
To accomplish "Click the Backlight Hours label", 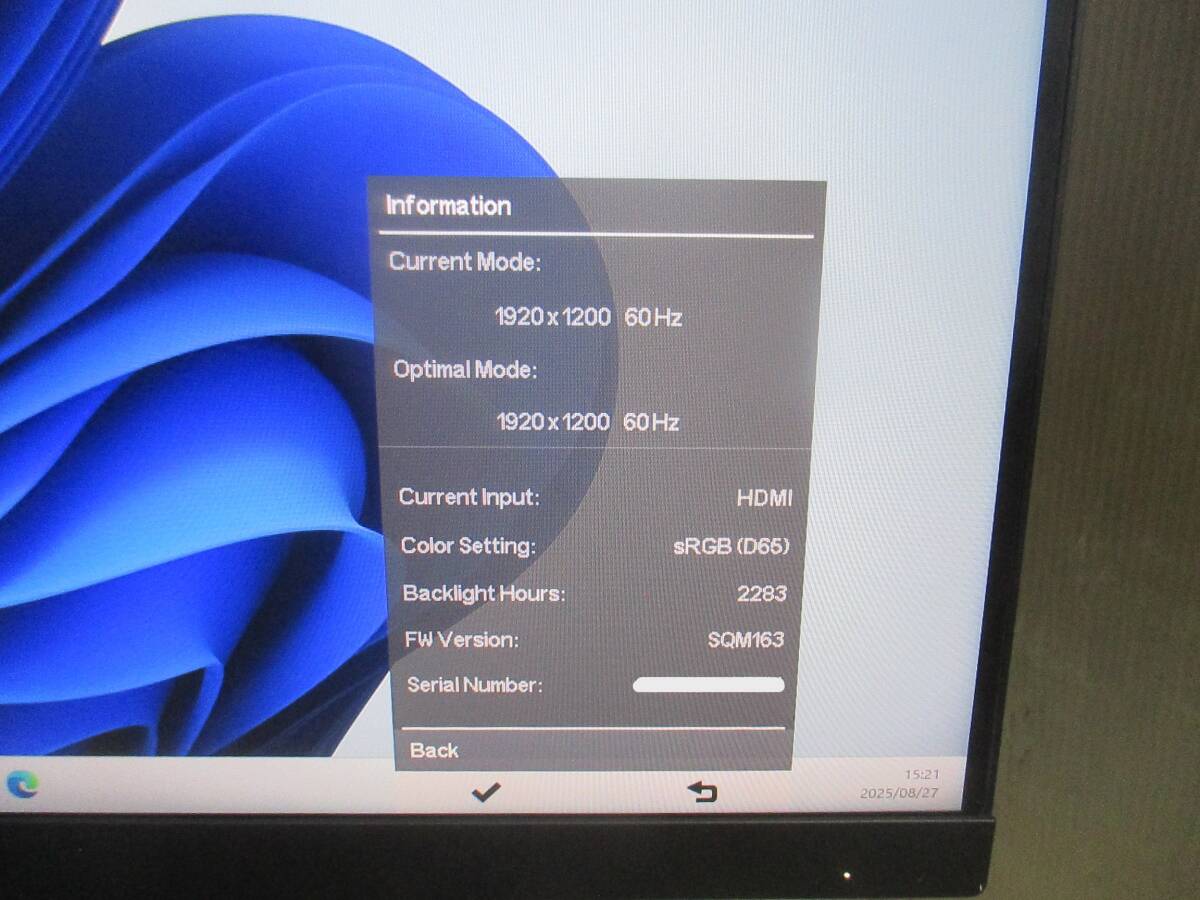I will point(484,593).
